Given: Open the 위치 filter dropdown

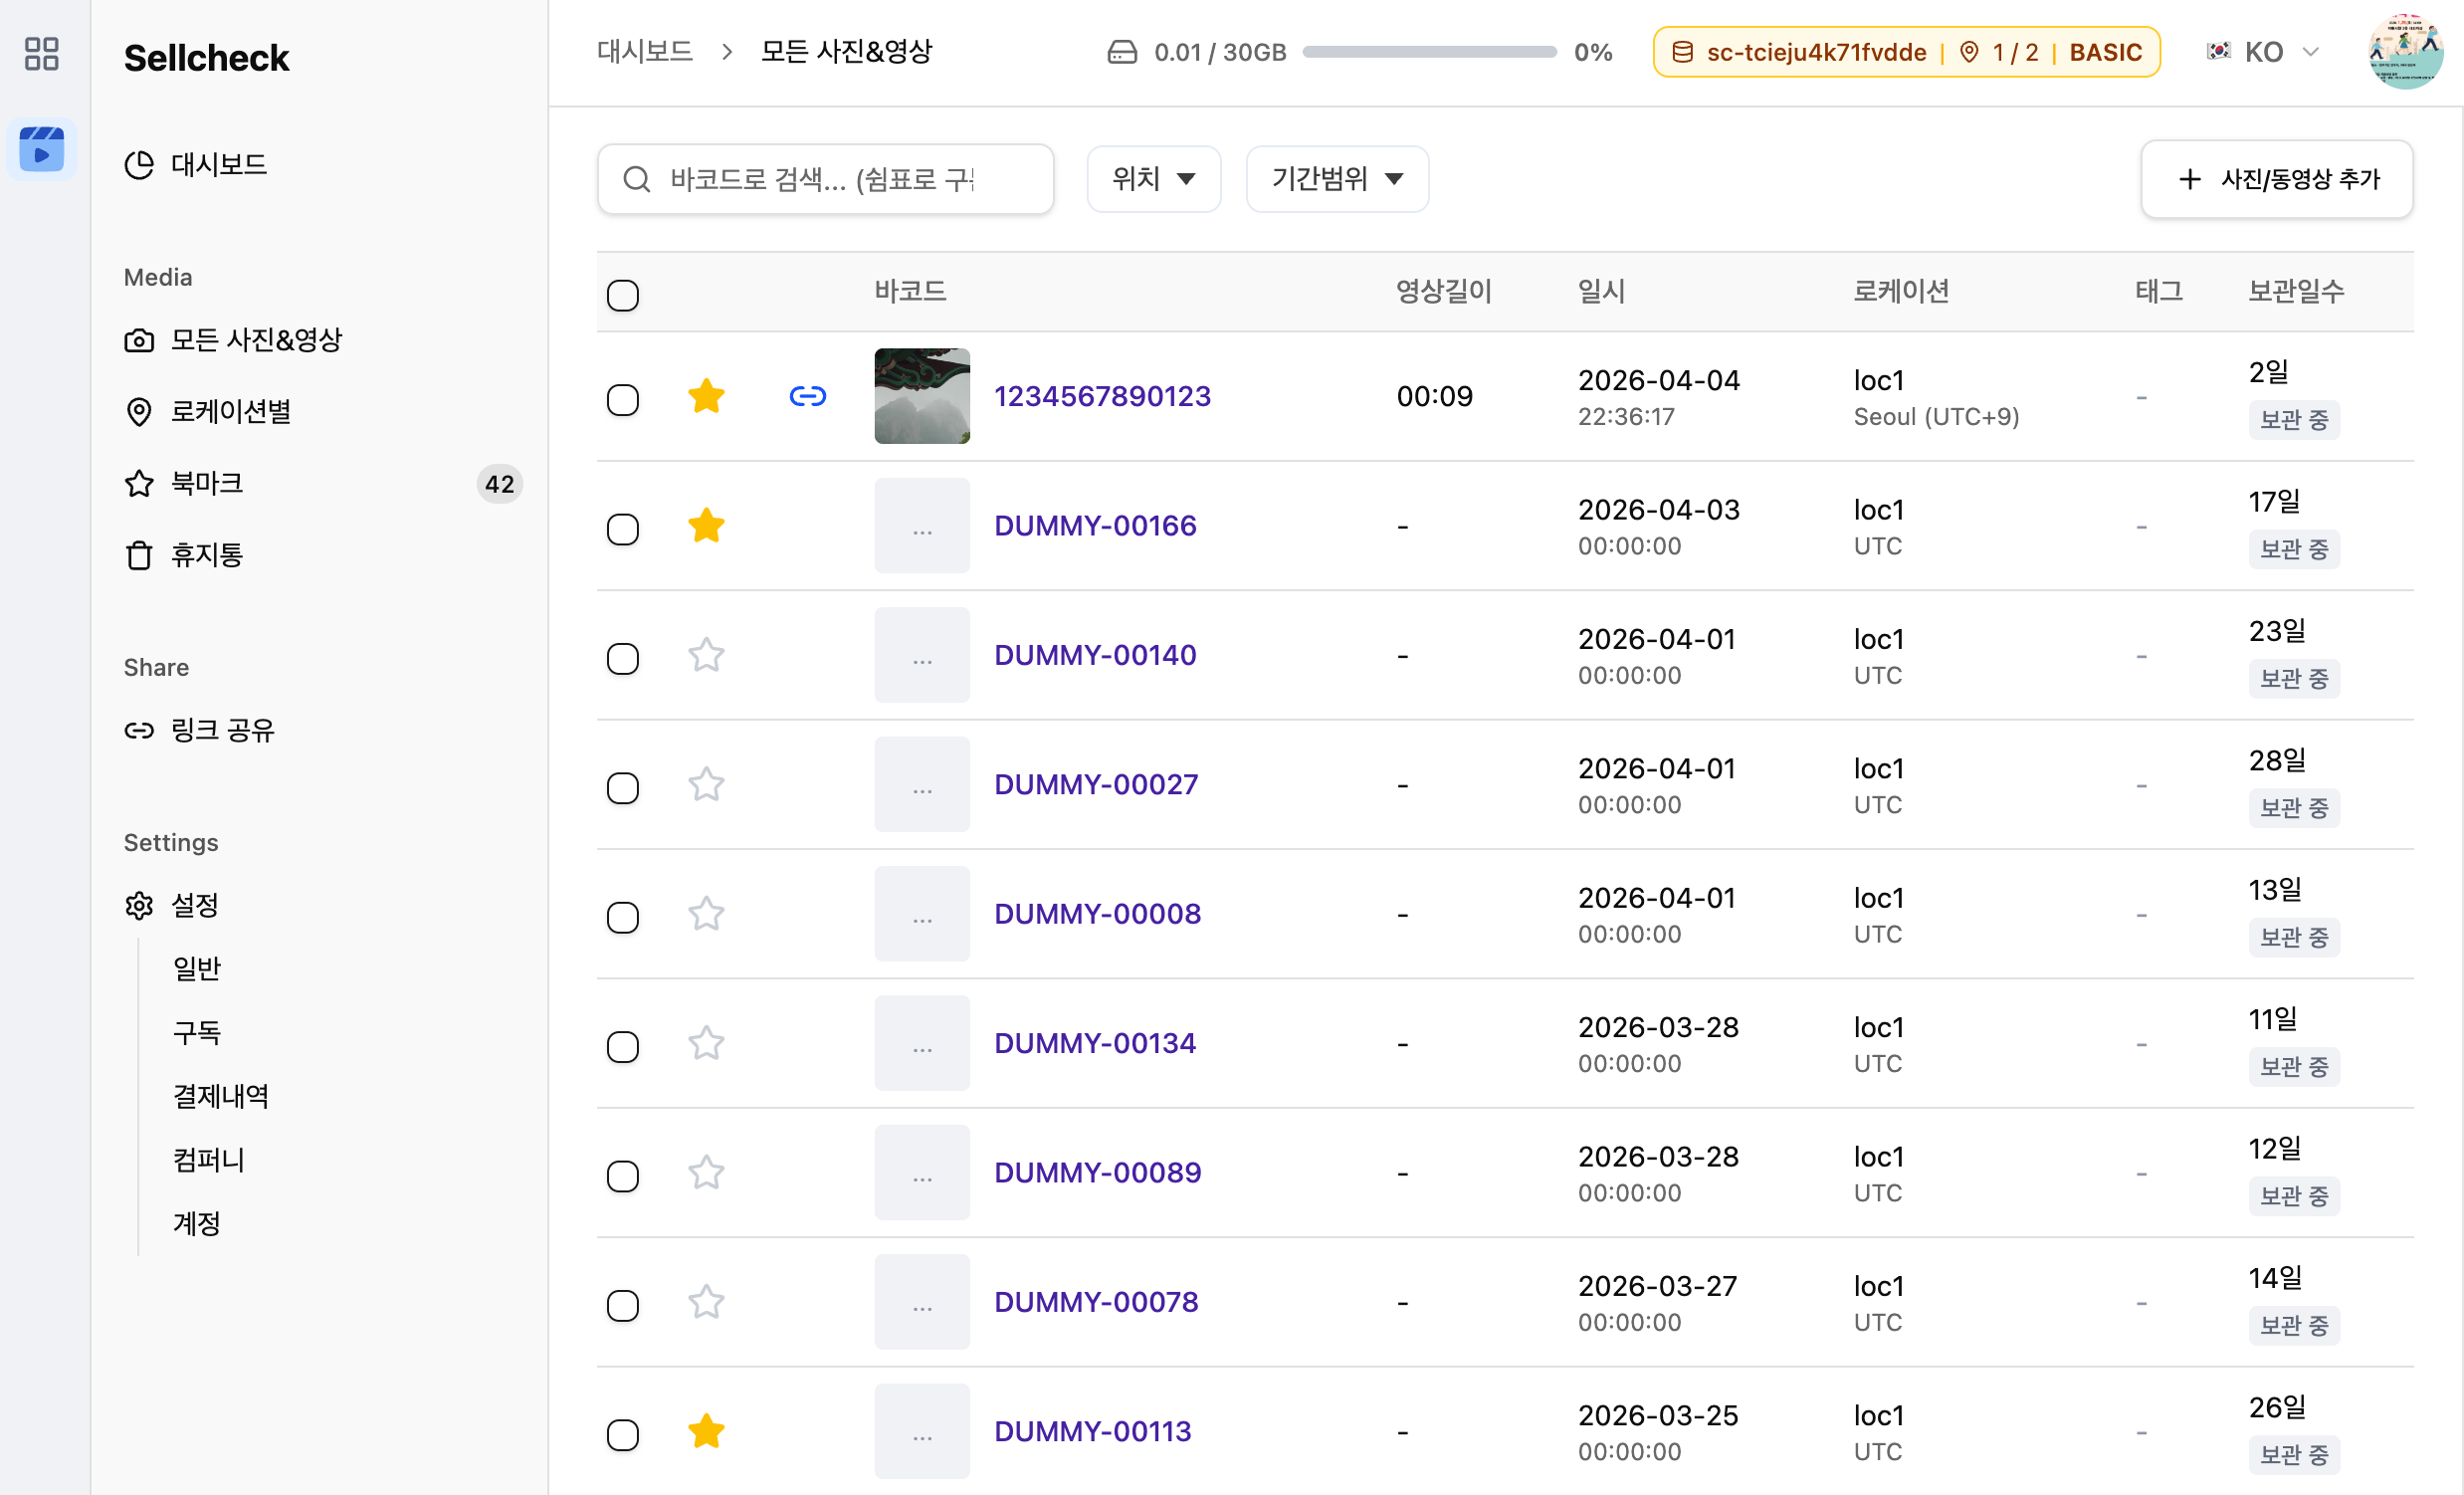Looking at the screenshot, I should coord(1153,179).
